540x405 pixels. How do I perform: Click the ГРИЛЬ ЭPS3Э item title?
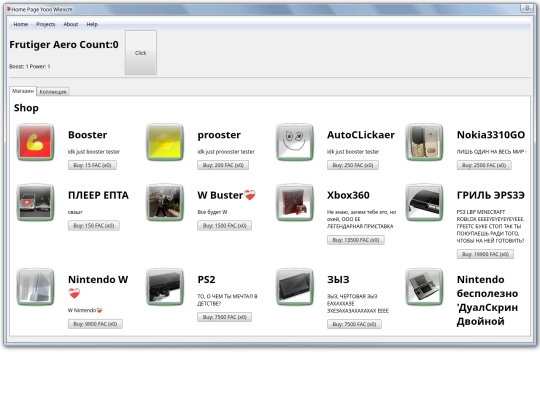tap(491, 195)
